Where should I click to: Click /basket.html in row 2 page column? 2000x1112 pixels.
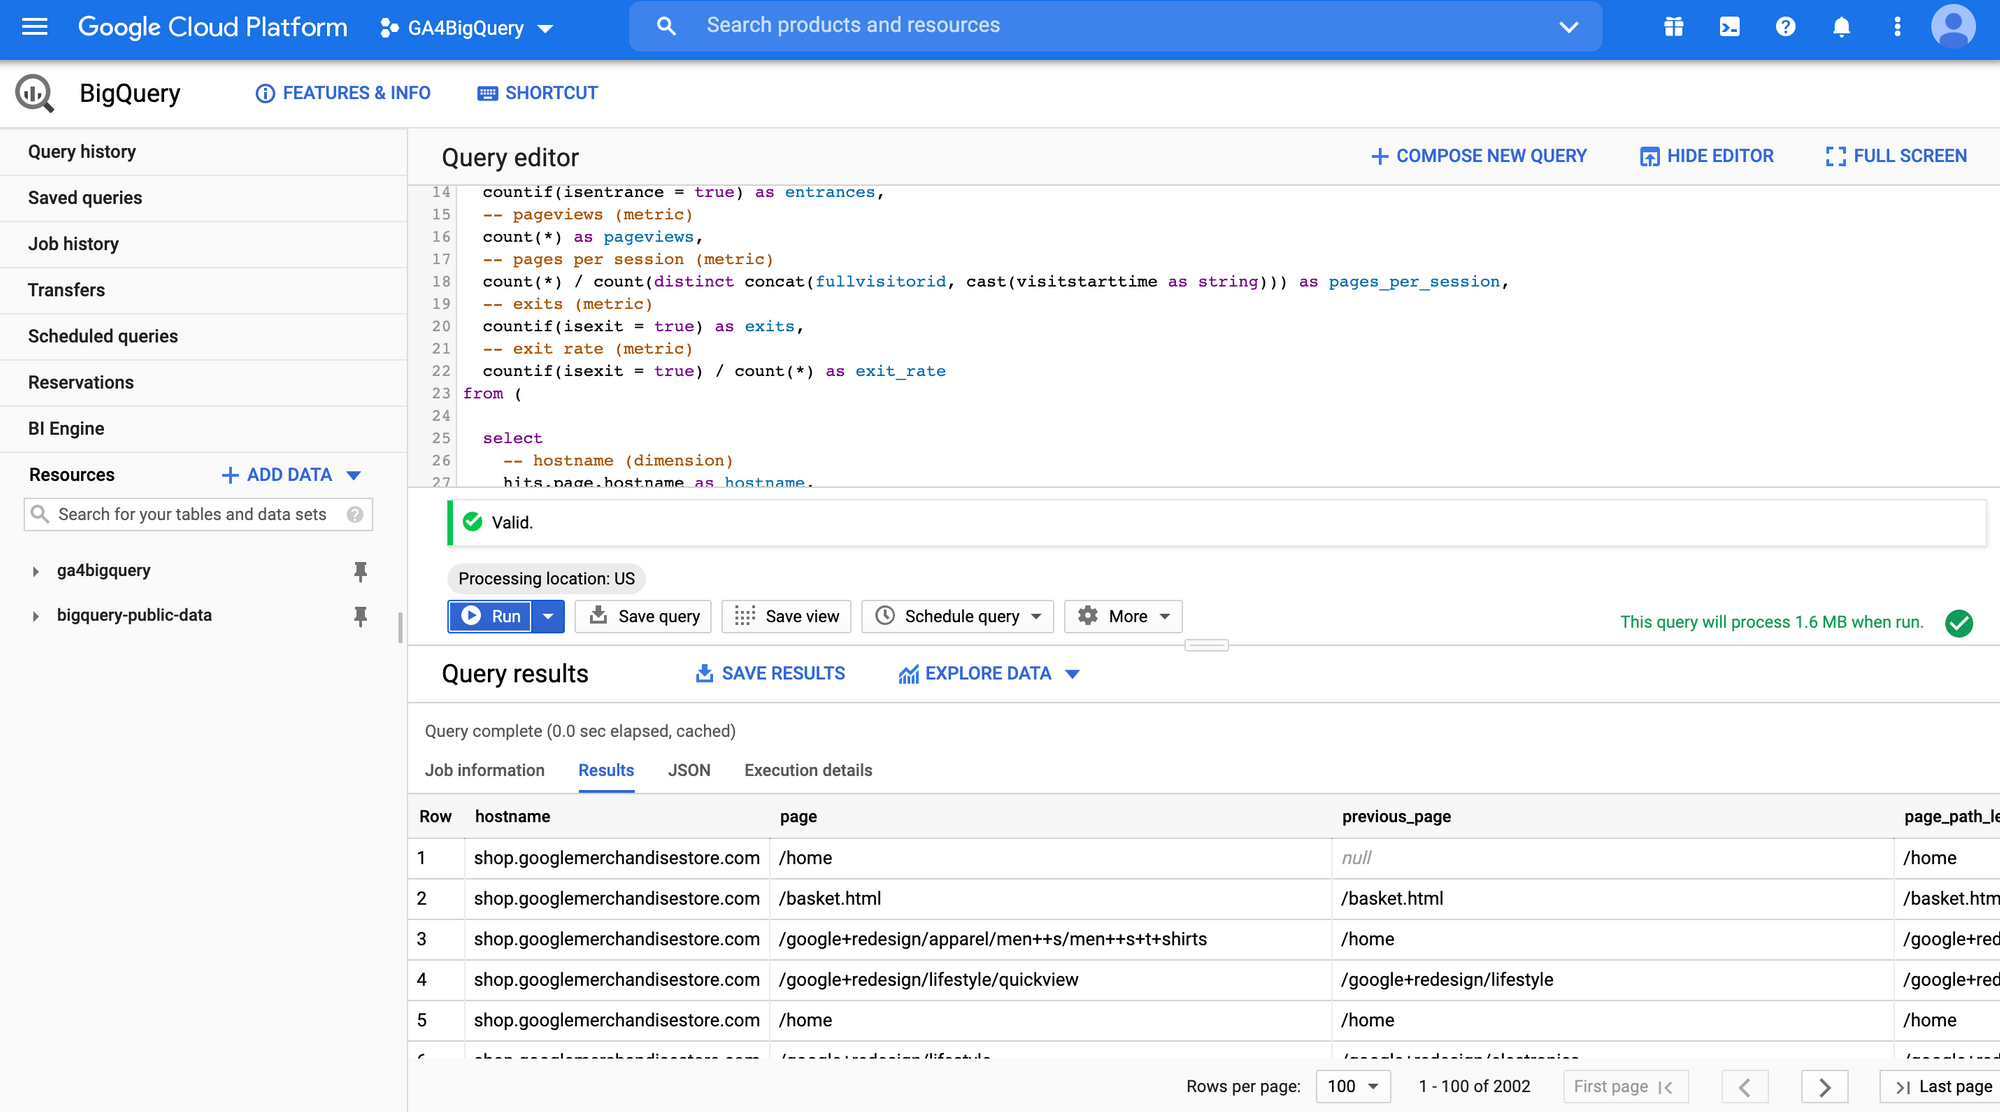(x=830, y=898)
